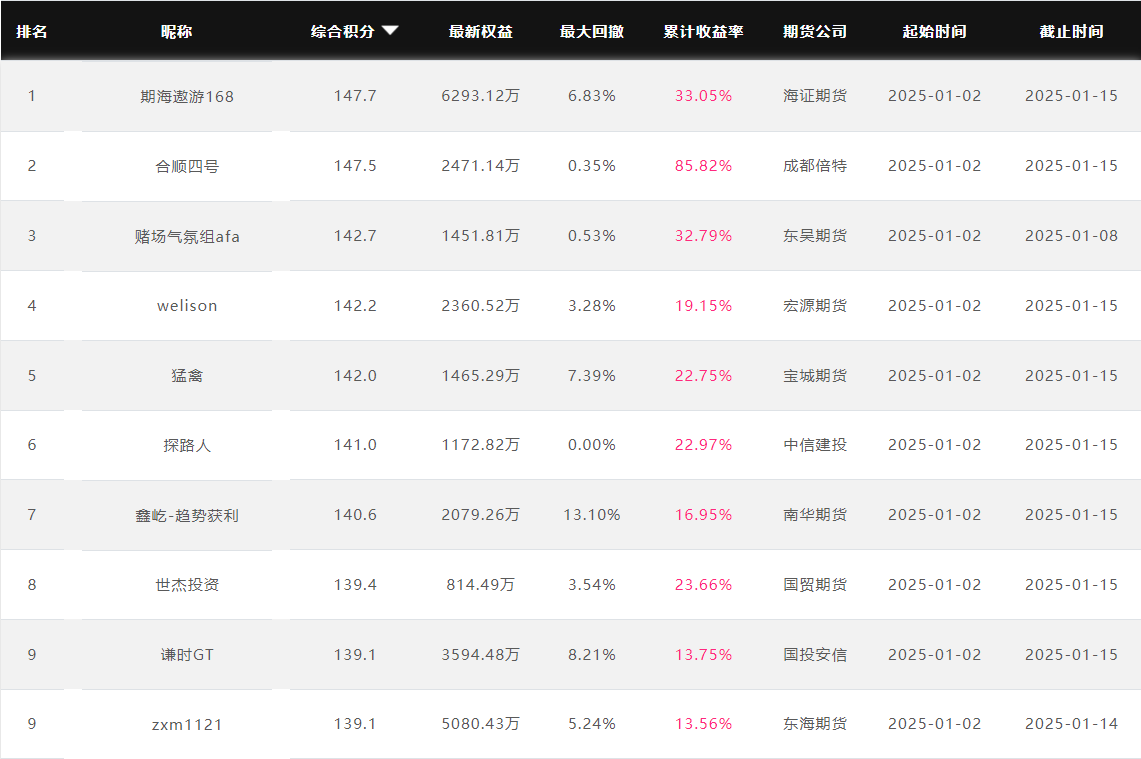
Task: Select start date in welison row
Action: point(934,306)
